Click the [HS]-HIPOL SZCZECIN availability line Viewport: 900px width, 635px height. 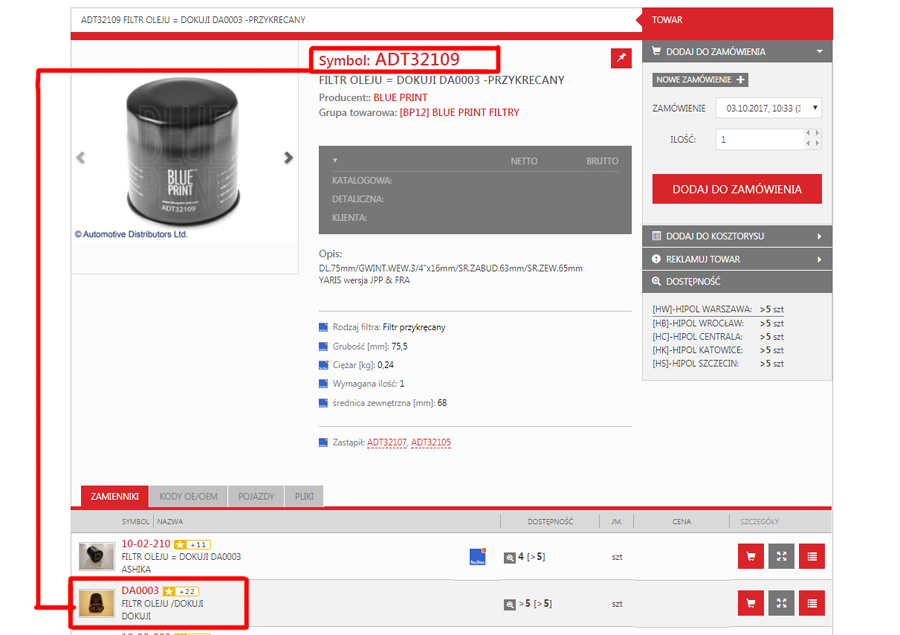click(718, 364)
